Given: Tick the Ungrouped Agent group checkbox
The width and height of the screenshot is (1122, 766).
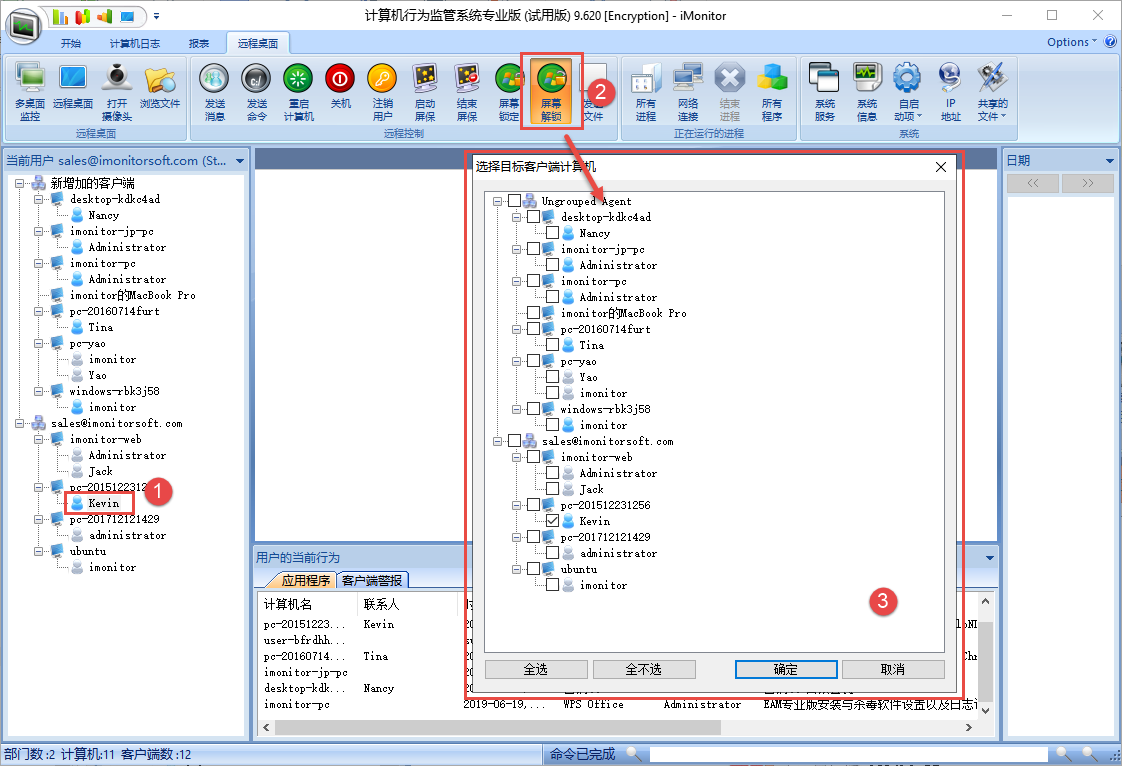Looking at the screenshot, I should point(515,201).
